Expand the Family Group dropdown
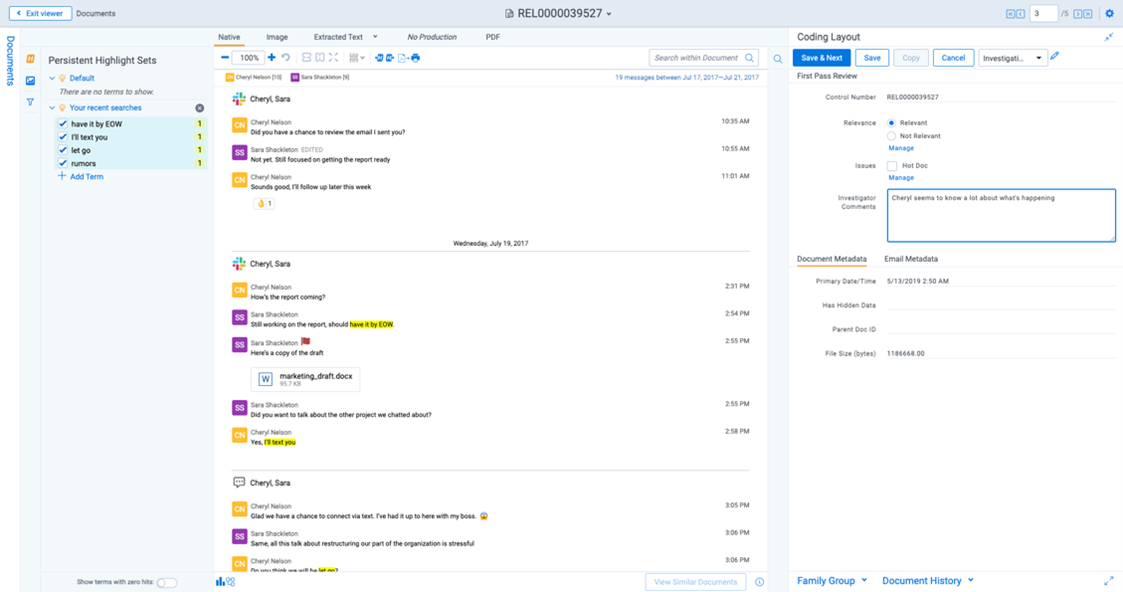Image resolution: width=1123 pixels, height=592 pixels. [832, 580]
